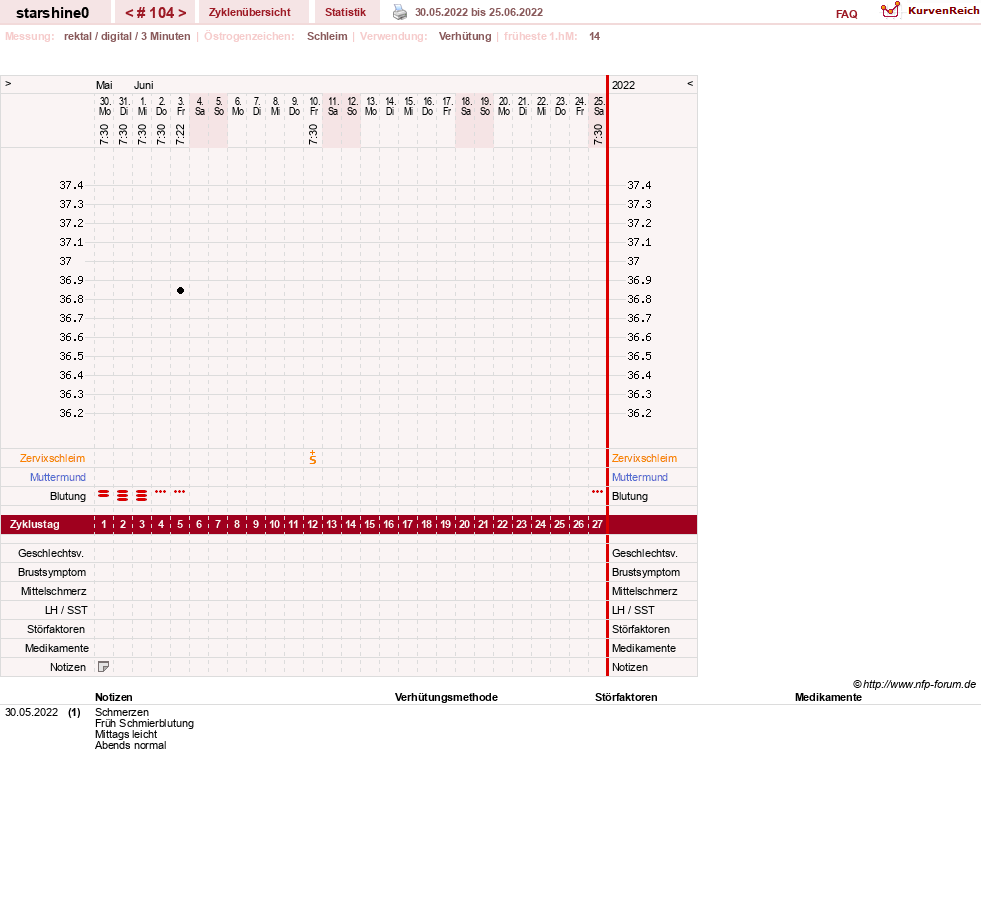Image resolution: width=981 pixels, height=899 pixels.
Task: Open the Zyklenübersicht tab
Action: (250, 13)
